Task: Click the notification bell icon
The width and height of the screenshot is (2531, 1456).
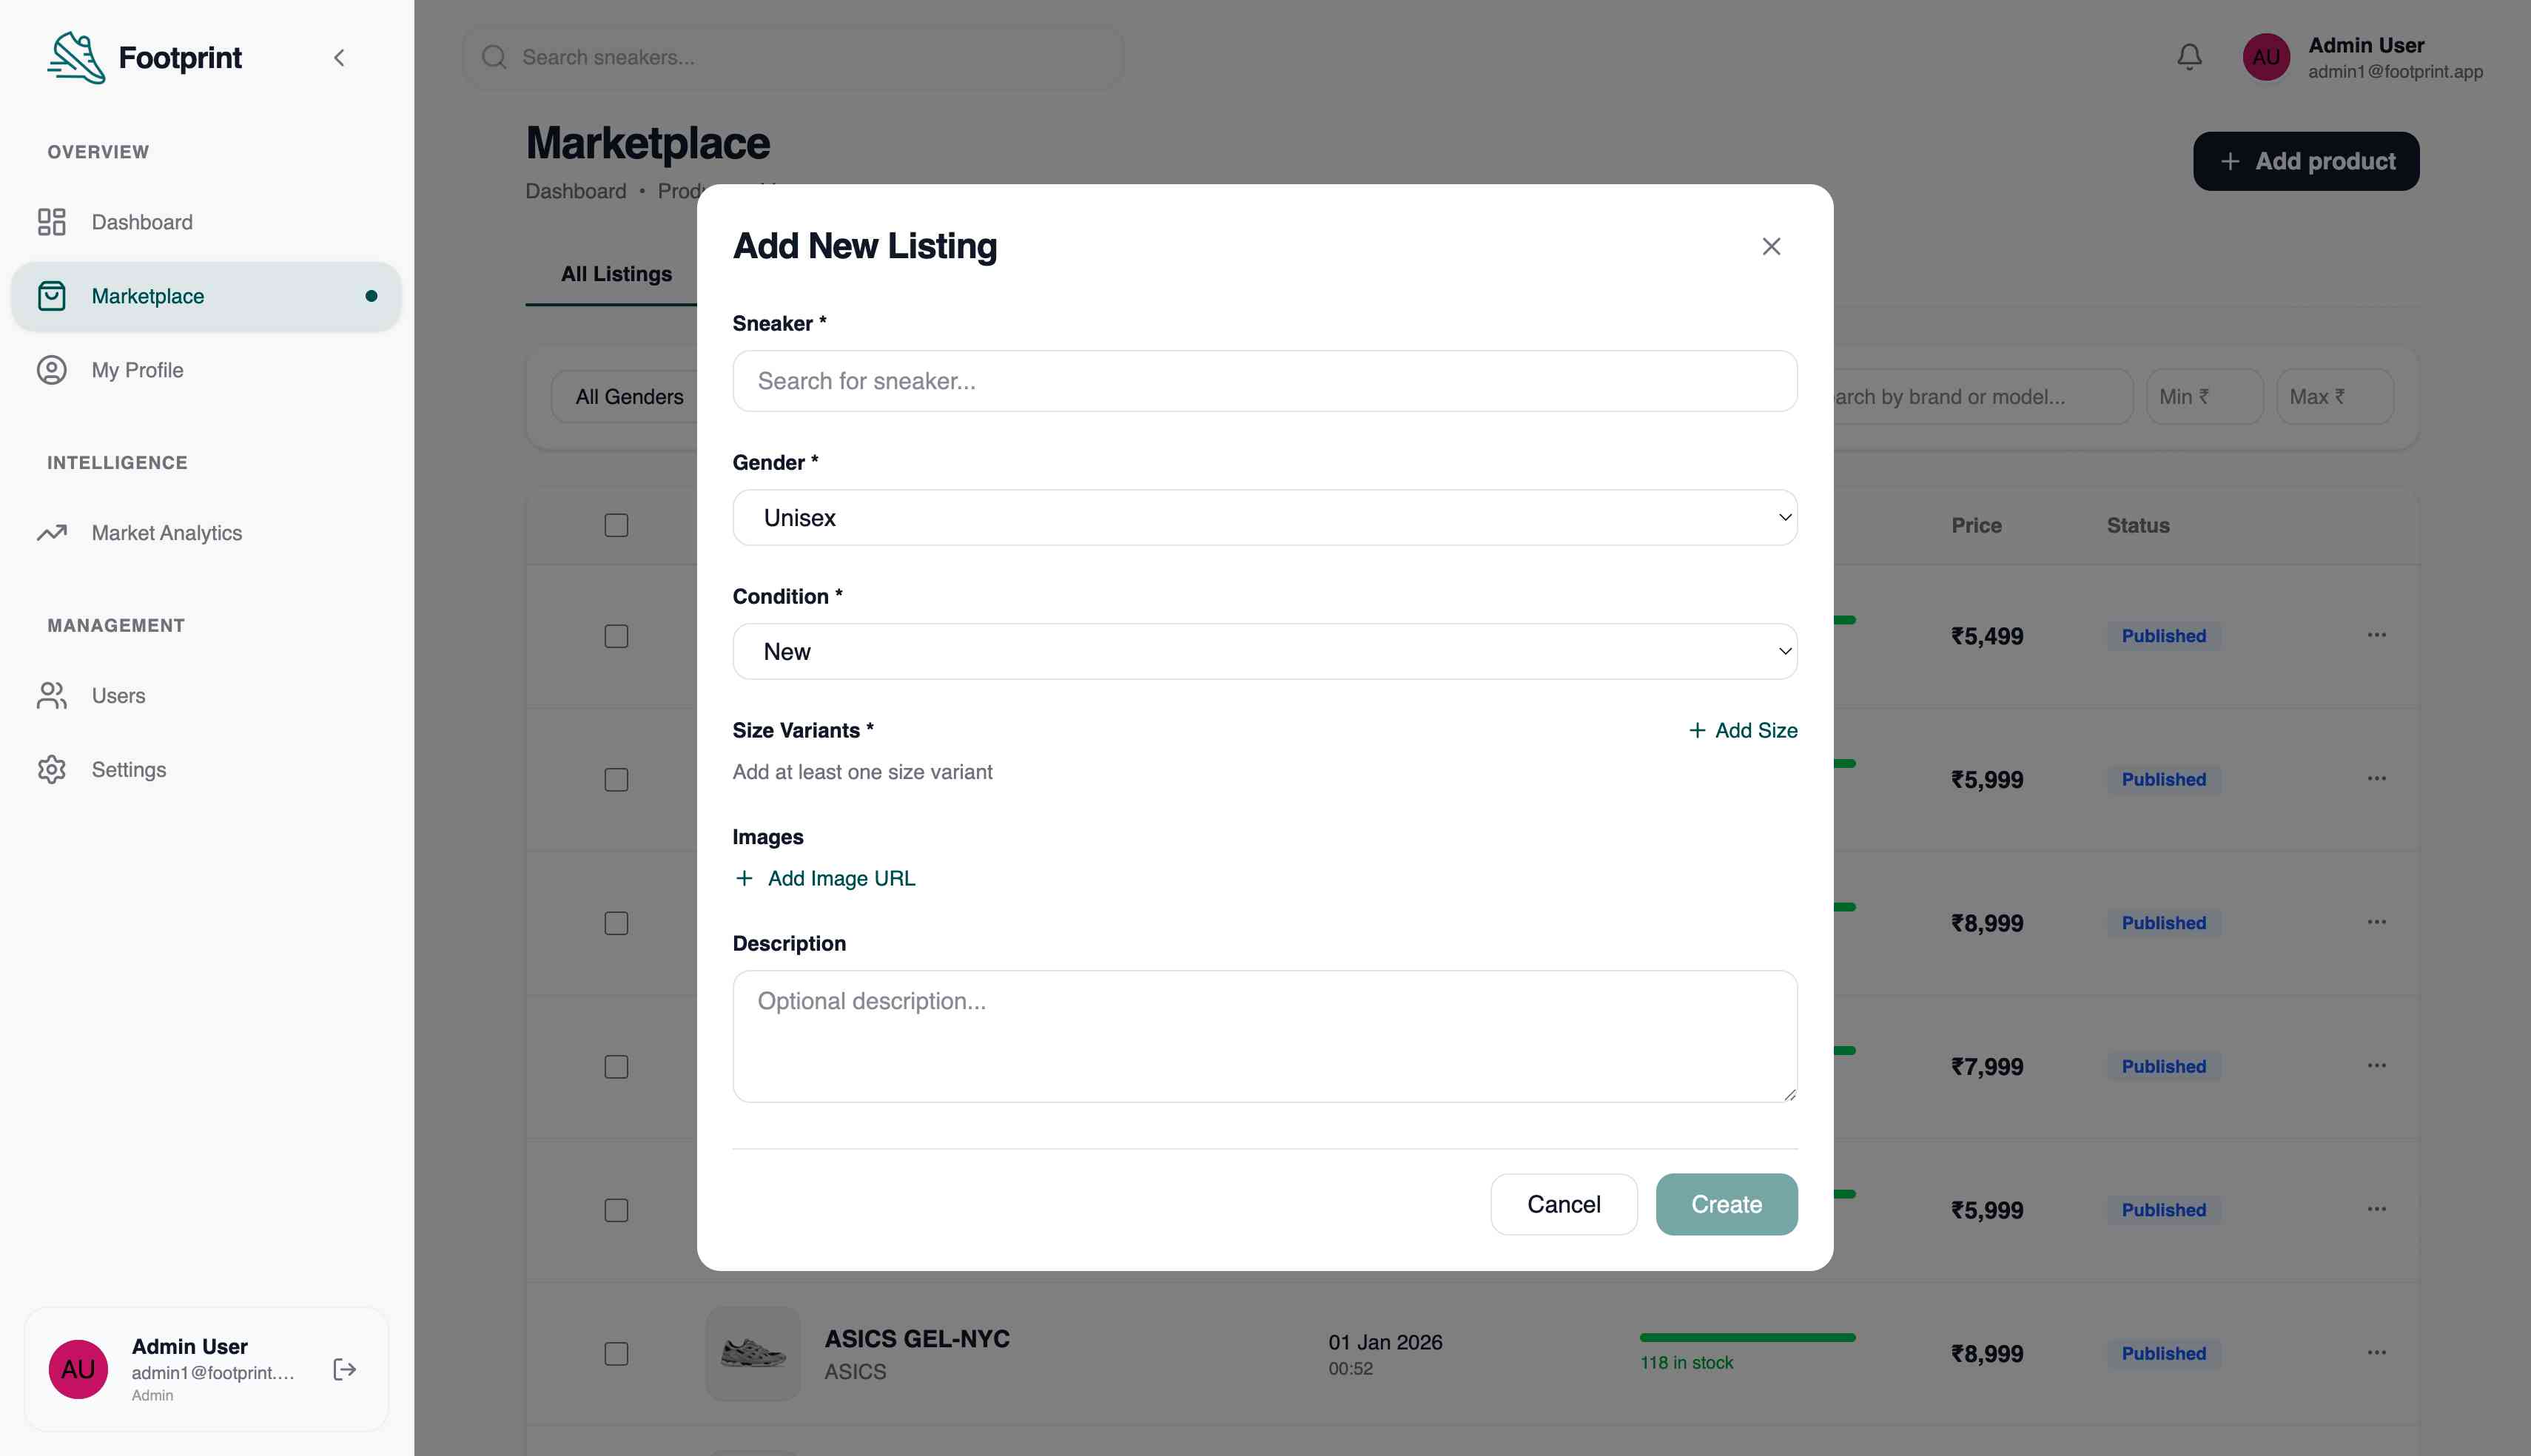Action: tap(2189, 57)
